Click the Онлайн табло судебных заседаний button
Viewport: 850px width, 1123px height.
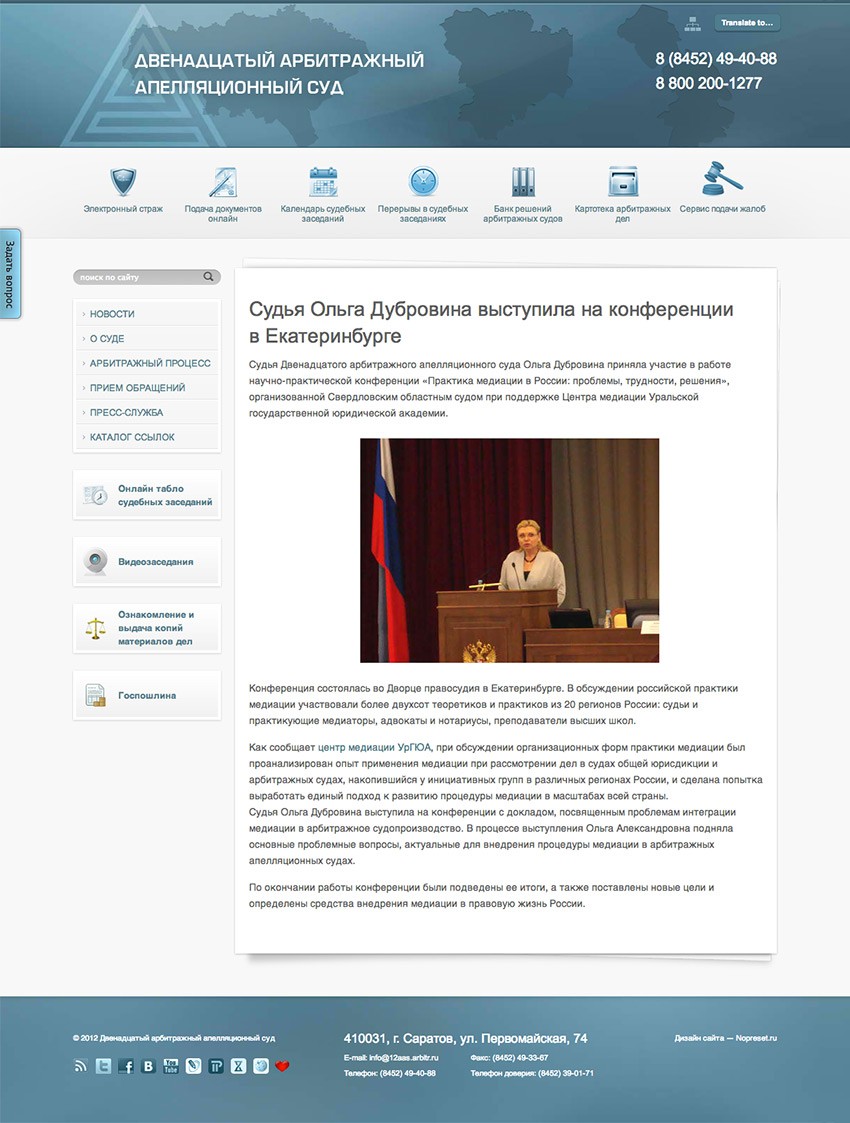click(147, 493)
